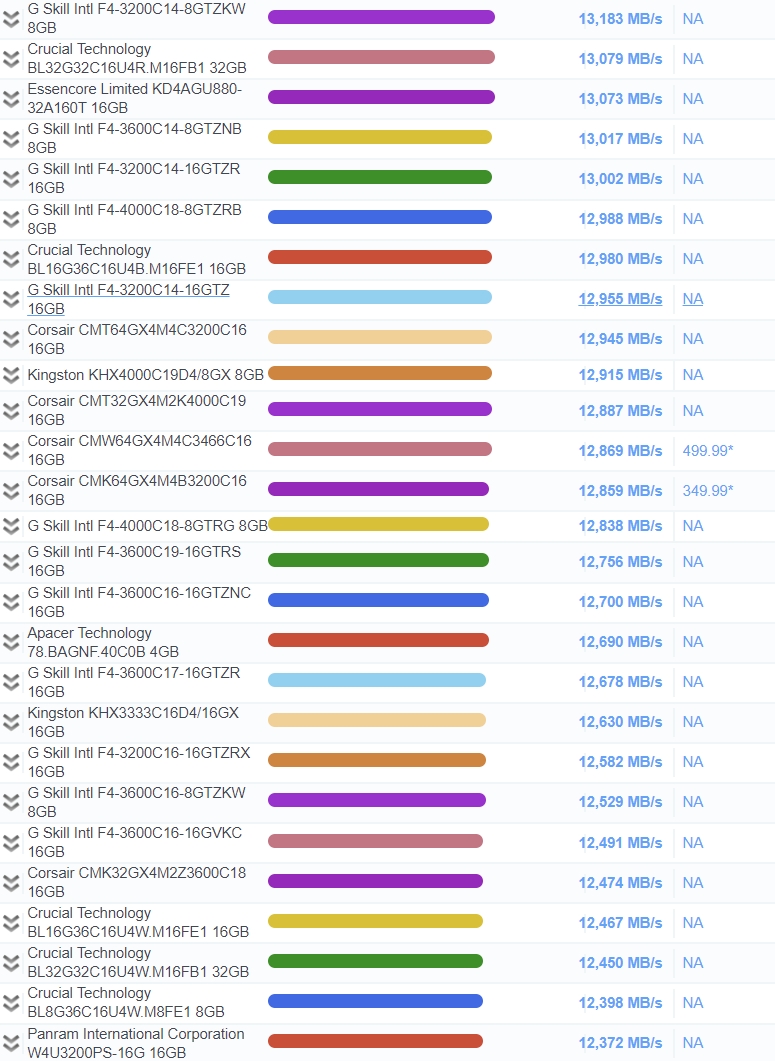
Task: Expand the G Skill F4-4000C18-8GTRG row chevron
Action: click(11, 525)
